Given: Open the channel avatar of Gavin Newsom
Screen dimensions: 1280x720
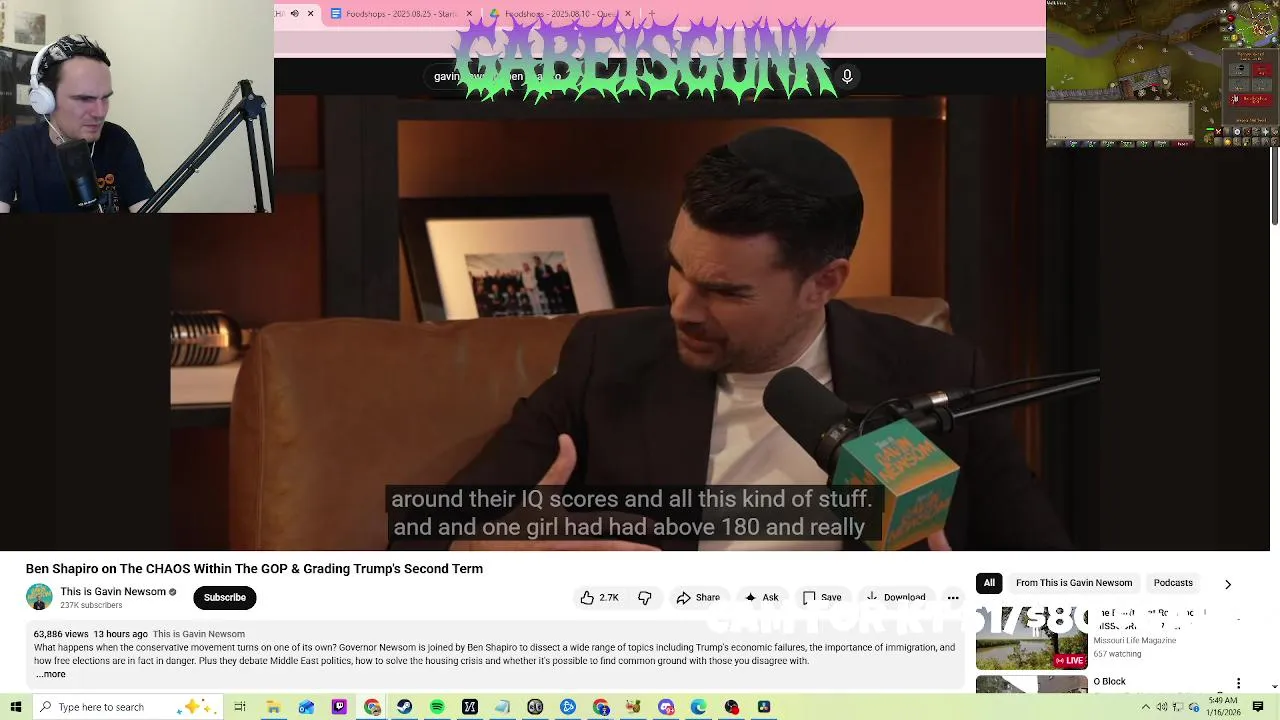Looking at the screenshot, I should (x=39, y=597).
